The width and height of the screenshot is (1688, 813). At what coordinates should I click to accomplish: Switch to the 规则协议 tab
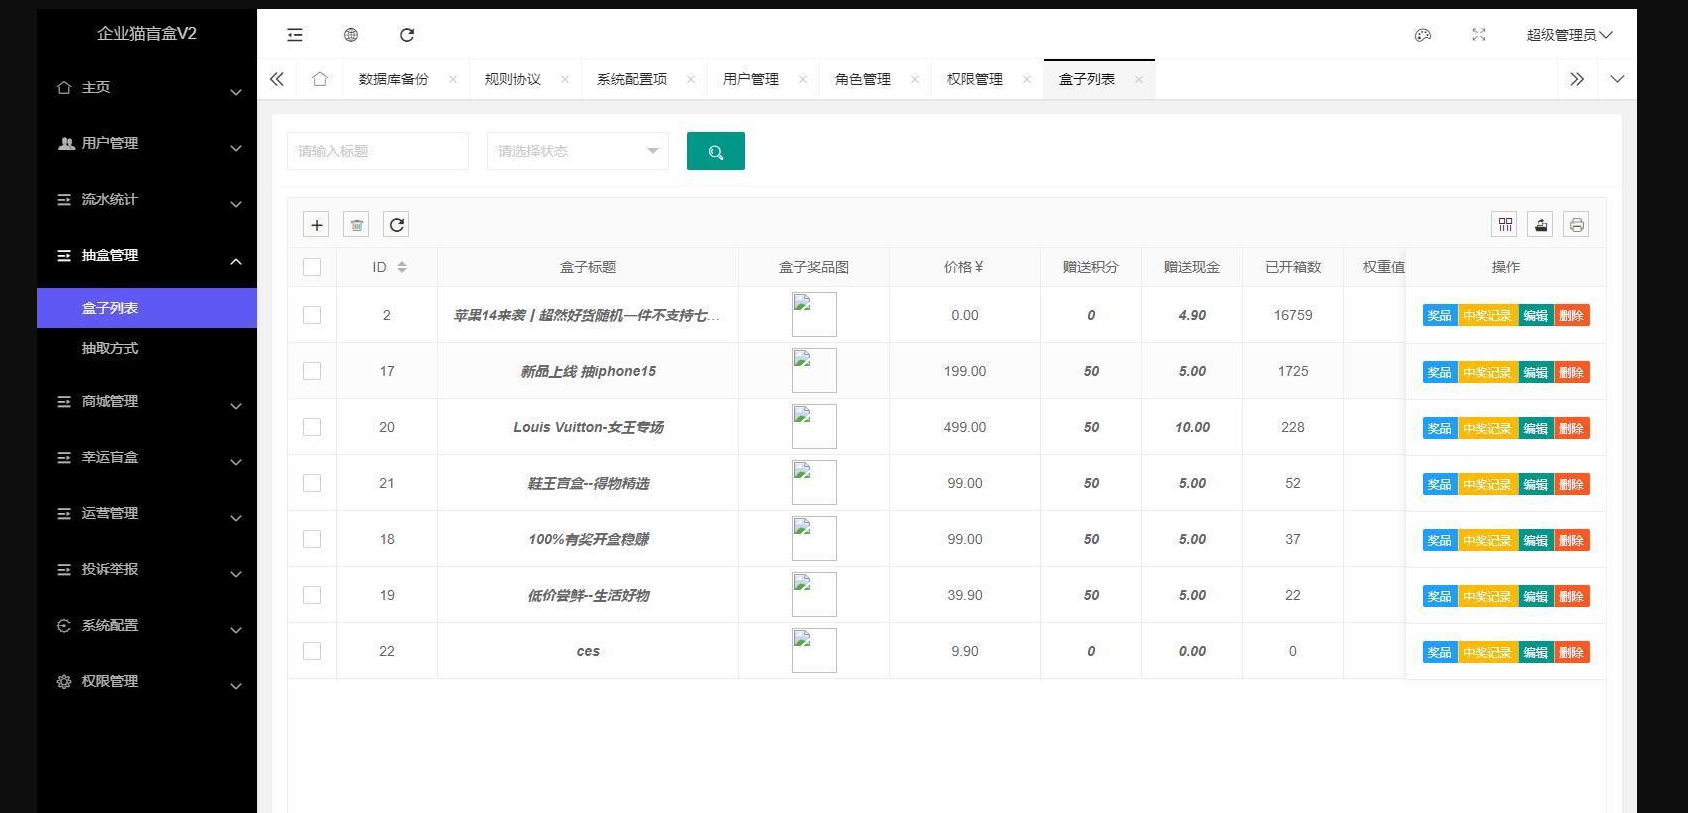point(512,79)
